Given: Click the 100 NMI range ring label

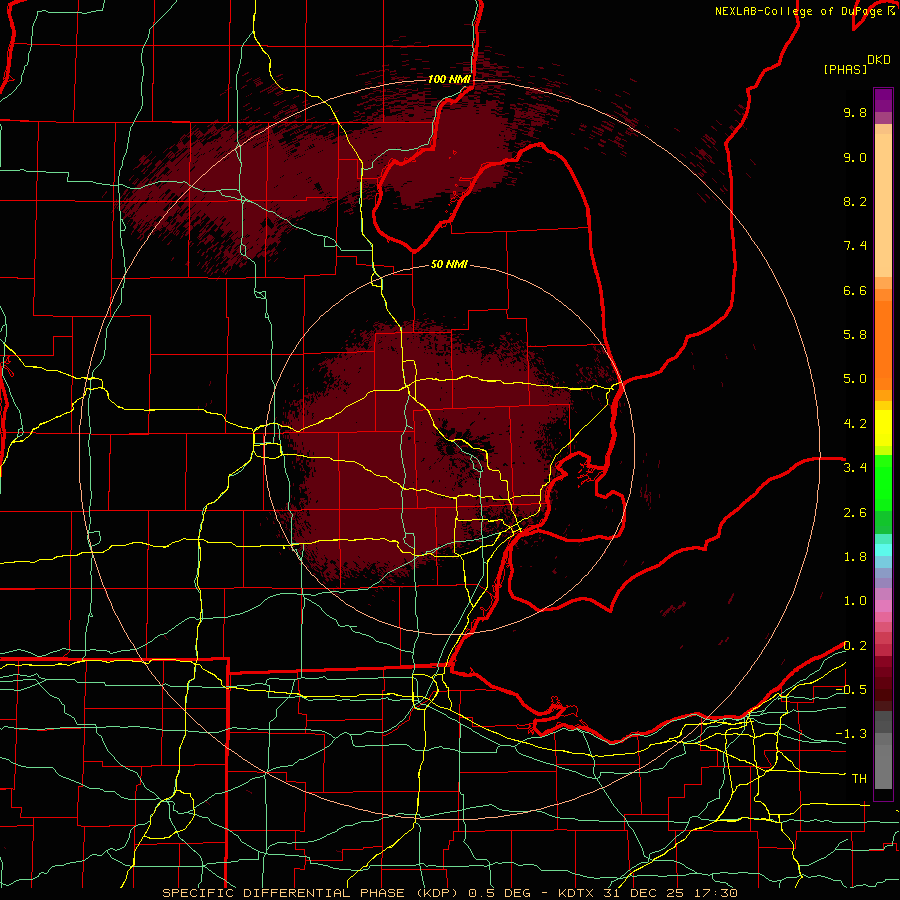Looking at the screenshot, I should pos(449,79).
